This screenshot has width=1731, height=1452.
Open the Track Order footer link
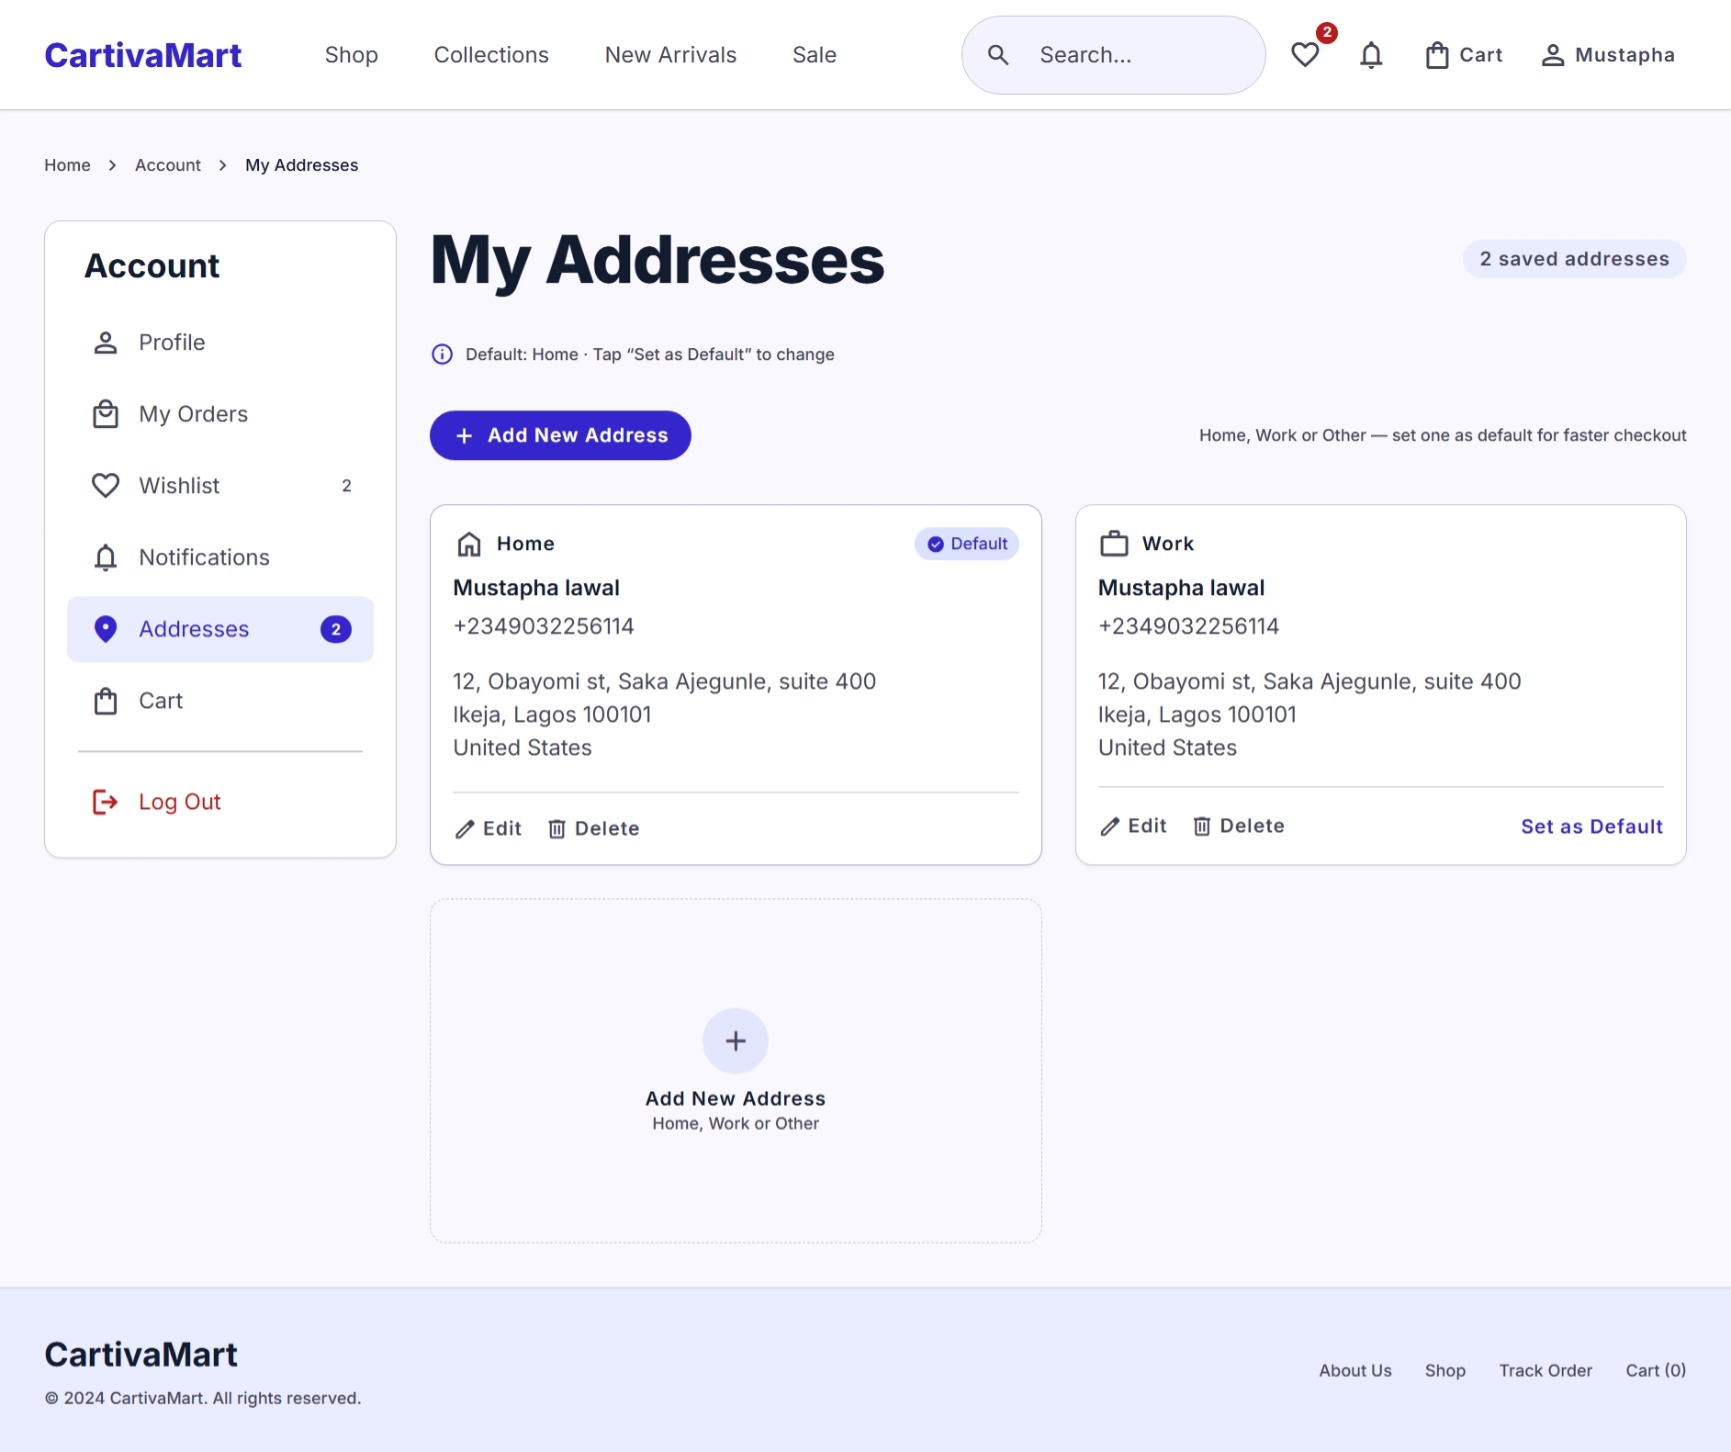pos(1545,1371)
